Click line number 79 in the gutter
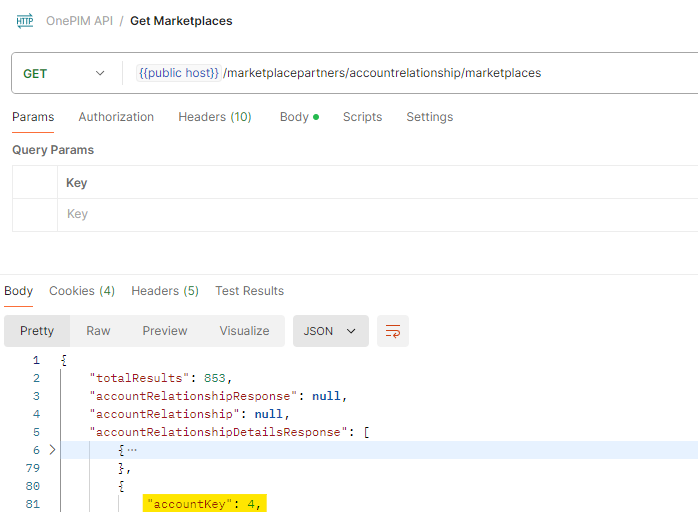Image resolution: width=698 pixels, height=512 pixels. pyautogui.click(x=32, y=468)
